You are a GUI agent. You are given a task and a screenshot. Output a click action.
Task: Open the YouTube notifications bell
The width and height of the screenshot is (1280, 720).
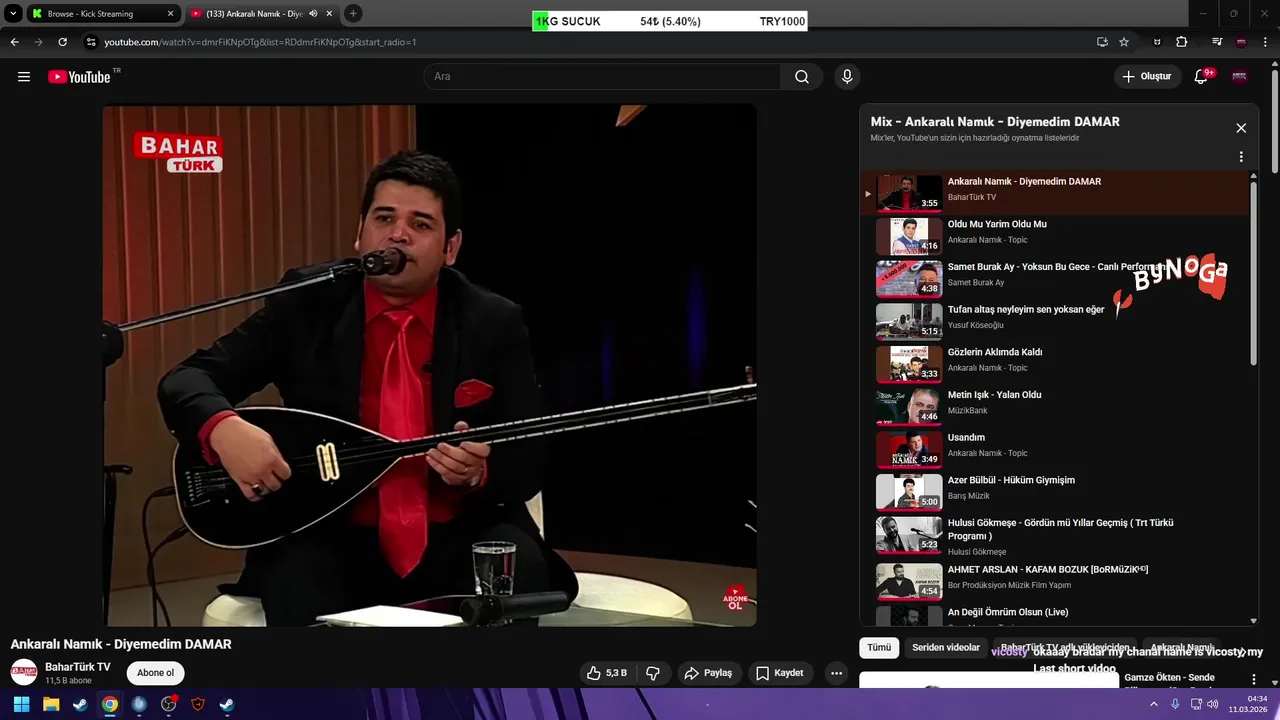1202,76
